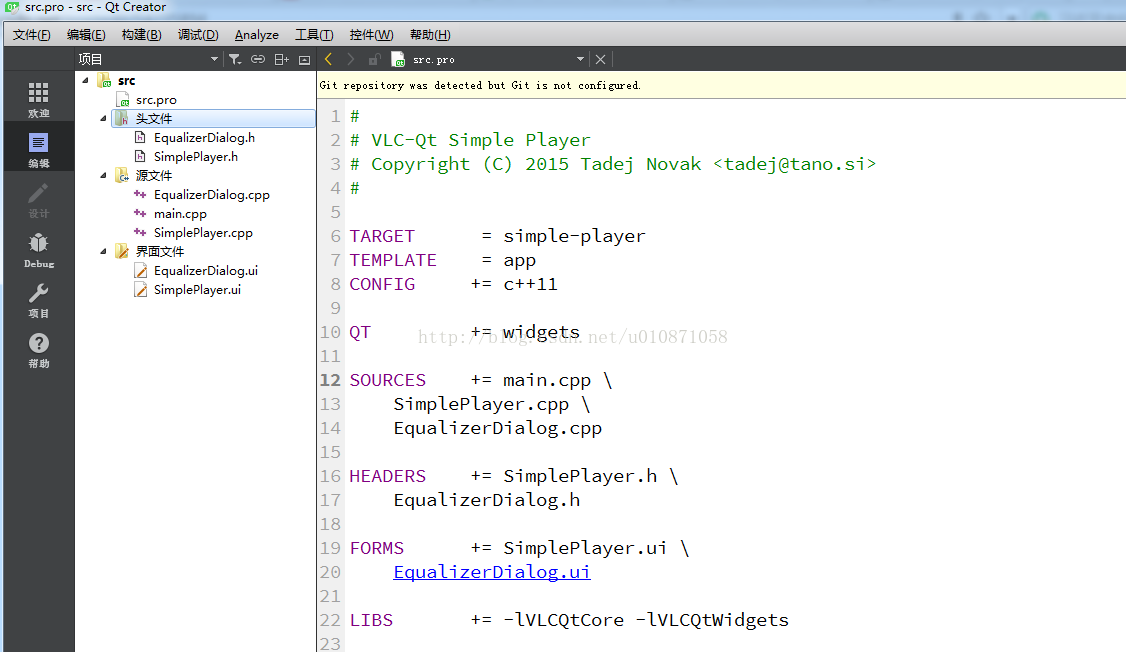
Task: Open the Design mode pencil icon
Action: 38,192
